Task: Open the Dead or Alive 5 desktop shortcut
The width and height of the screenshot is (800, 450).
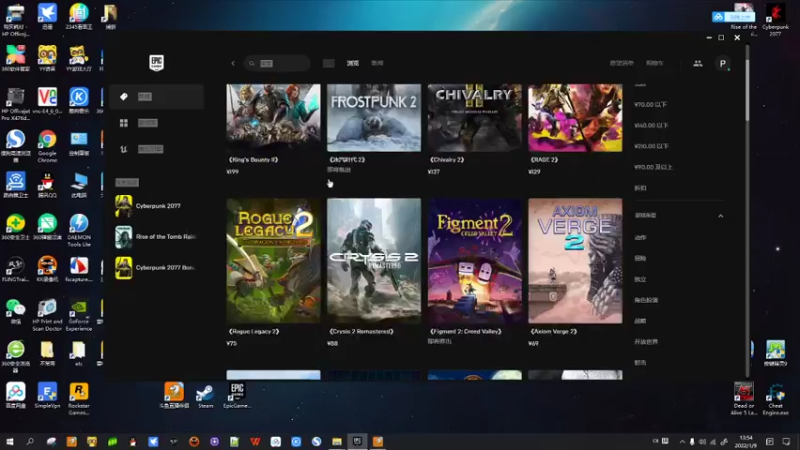Action: tap(743, 399)
